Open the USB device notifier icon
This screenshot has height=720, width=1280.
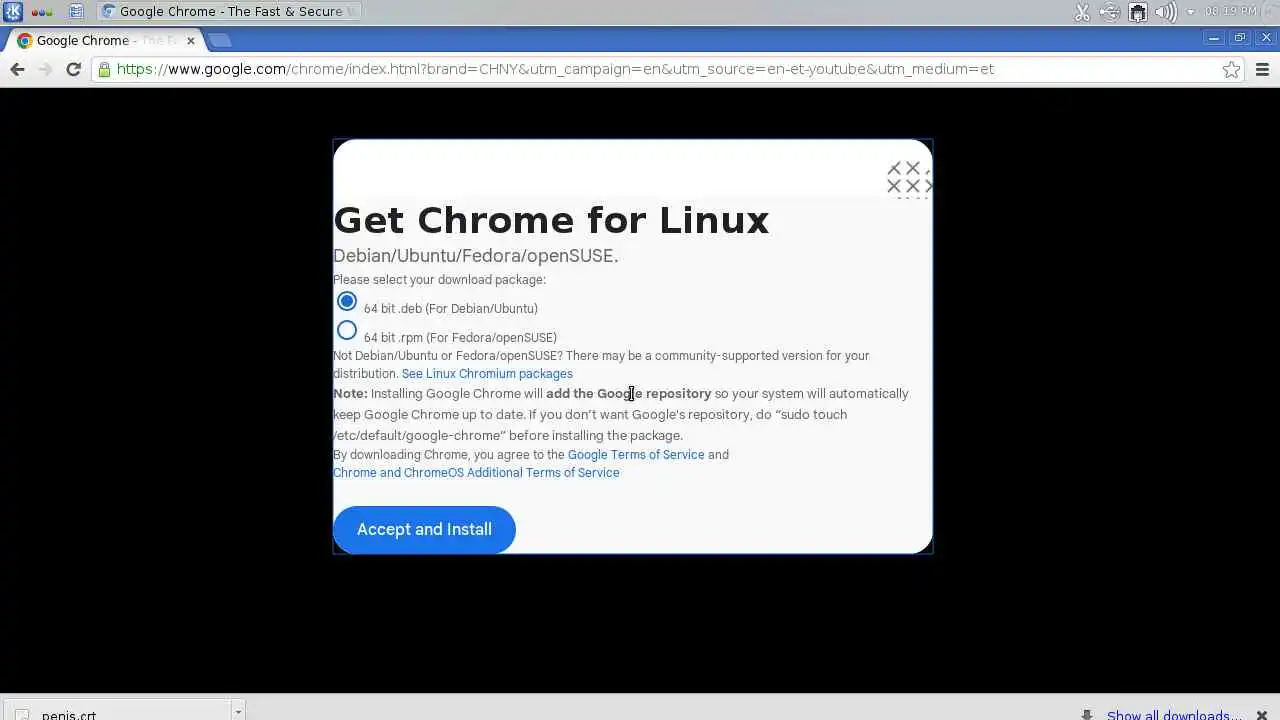[x=1109, y=12]
